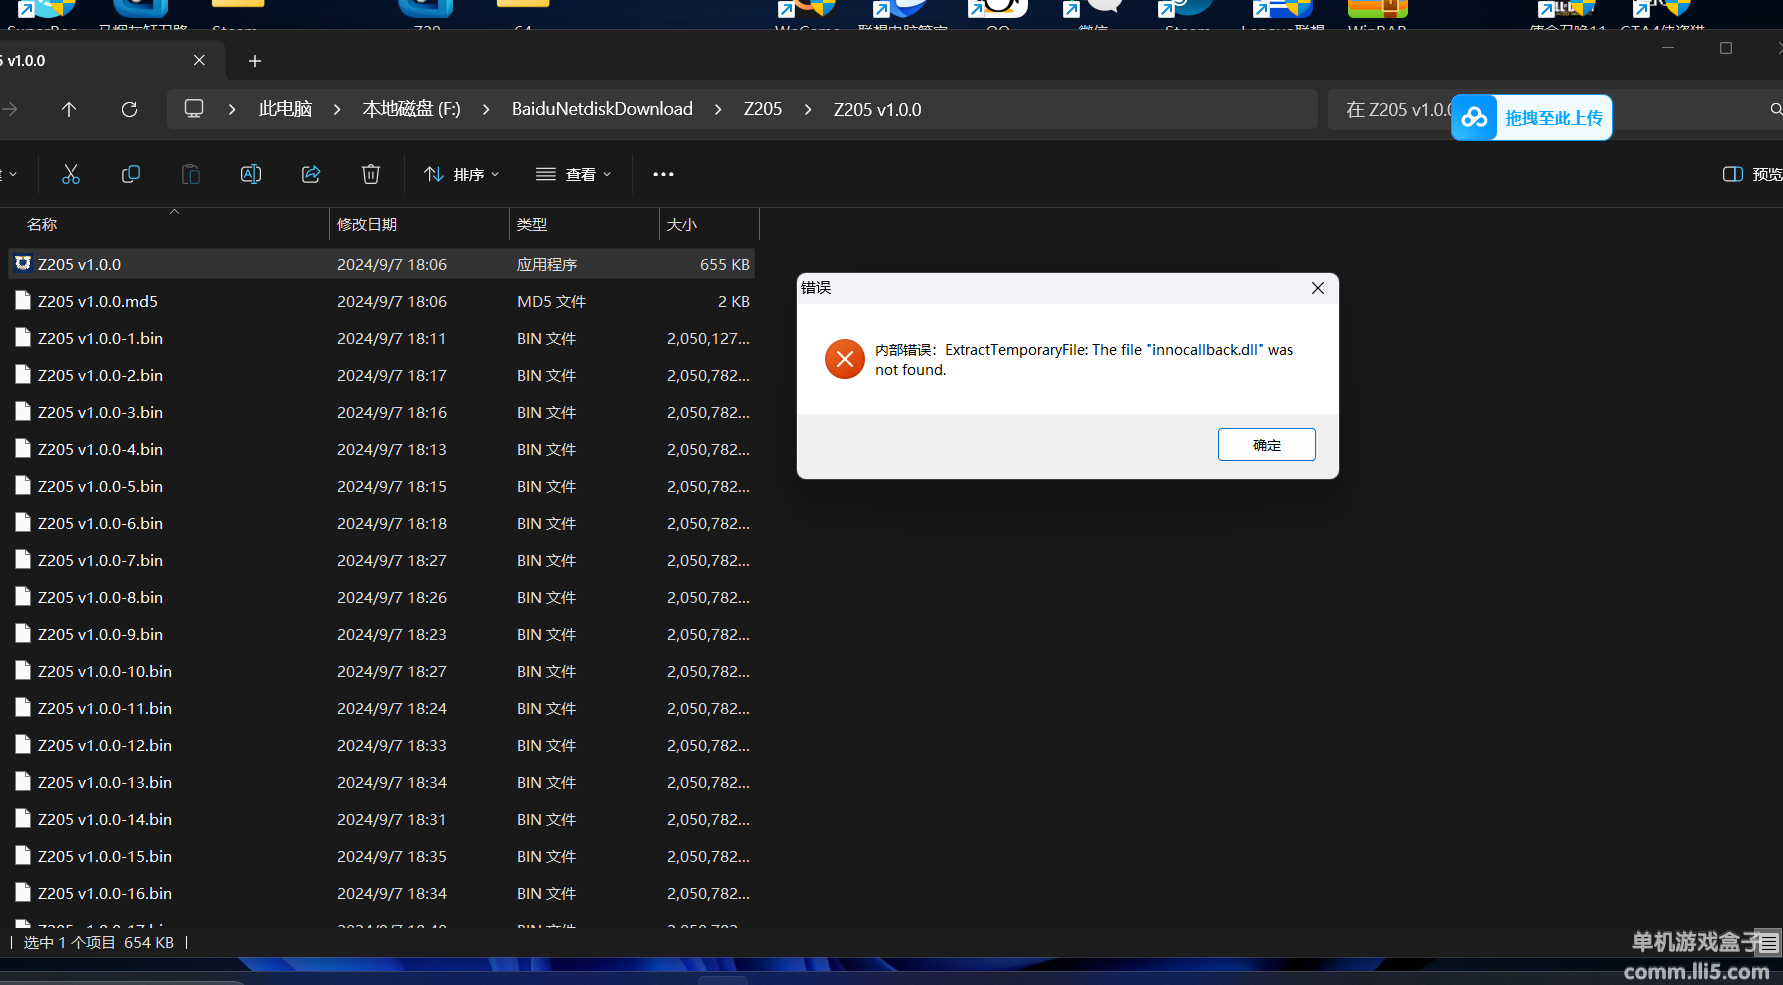The height and width of the screenshot is (985, 1783).
Task: Click the Share icon in toolbar
Action: tap(311, 174)
